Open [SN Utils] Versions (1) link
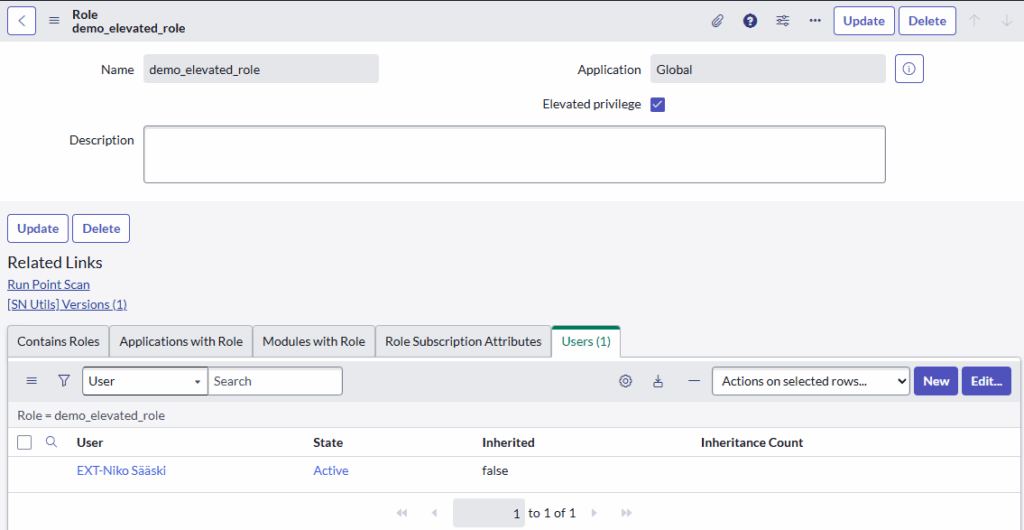 (67, 304)
